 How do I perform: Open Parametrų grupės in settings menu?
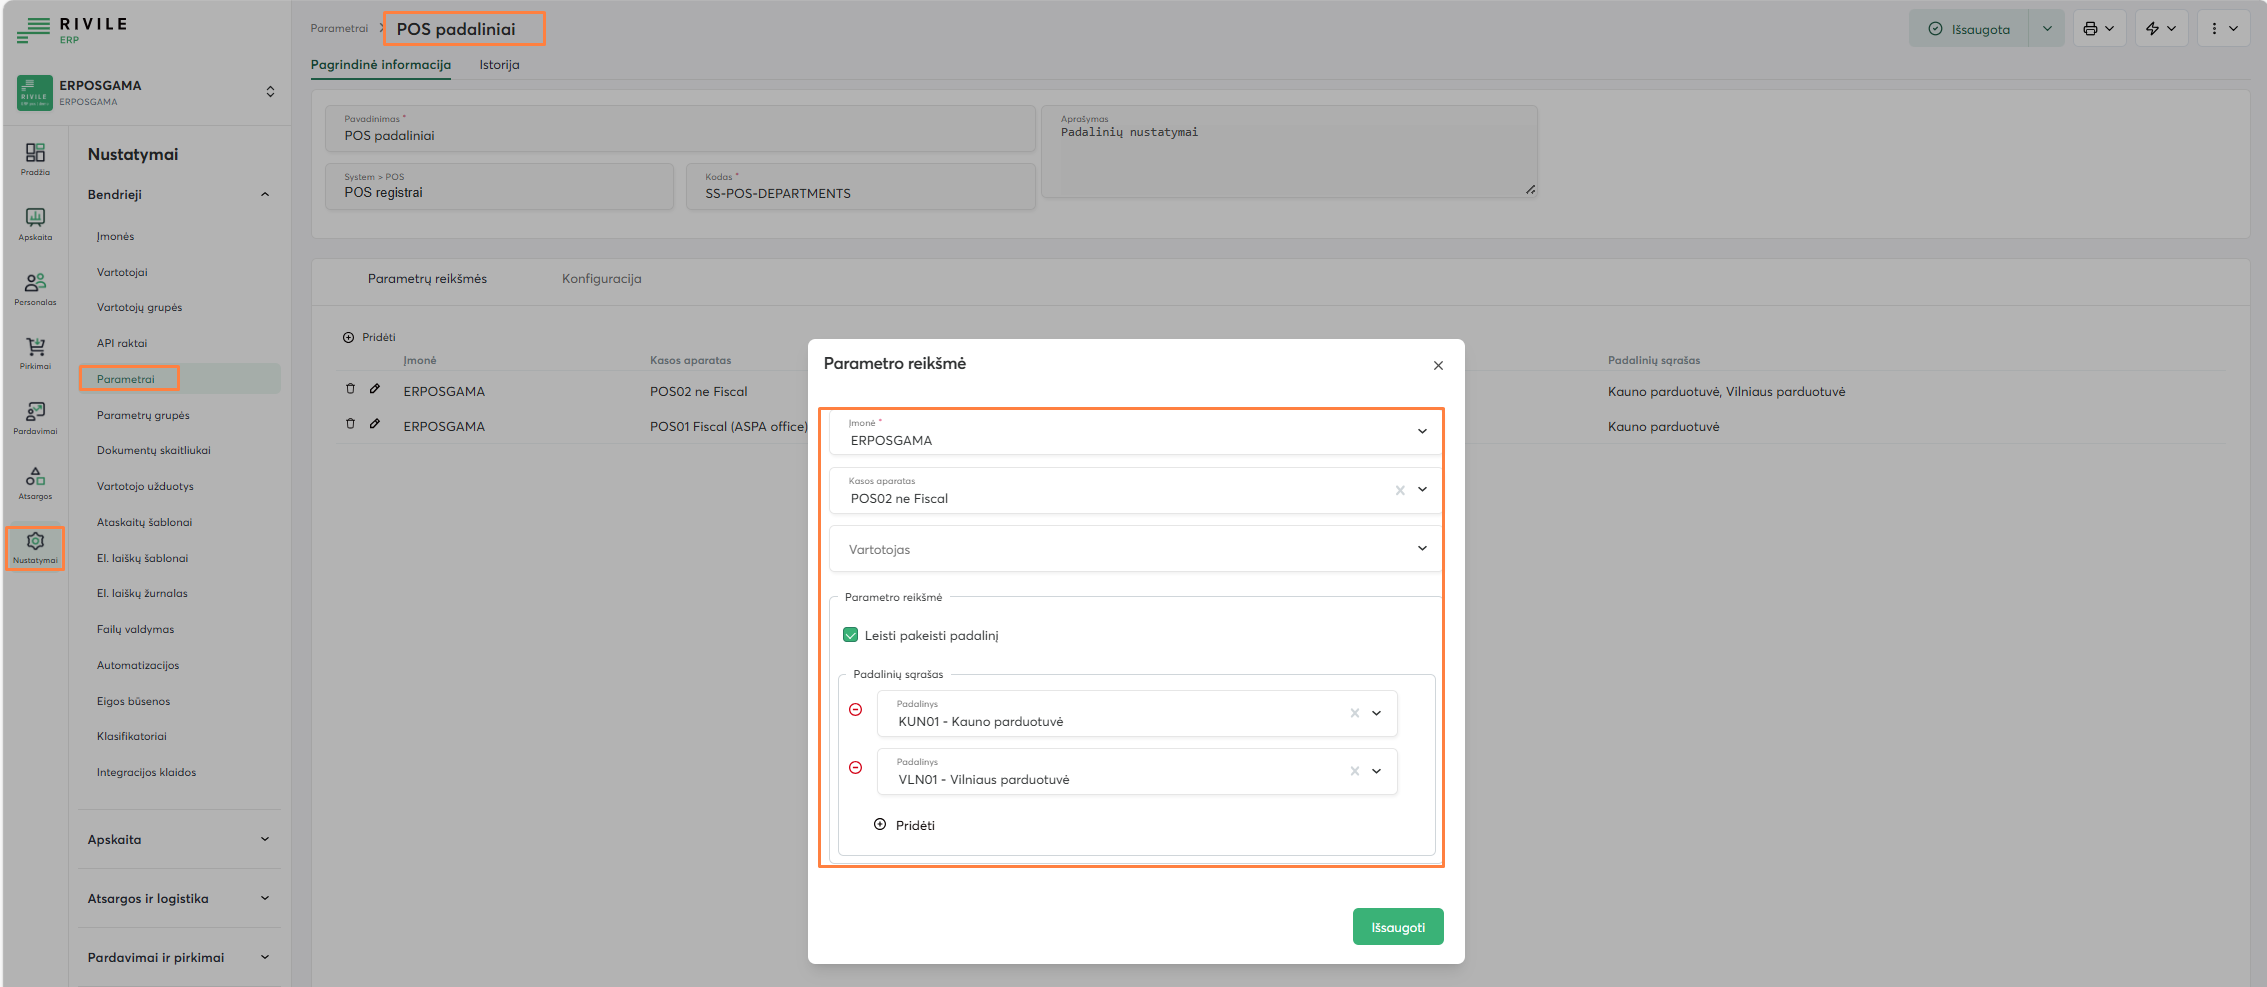pos(143,415)
